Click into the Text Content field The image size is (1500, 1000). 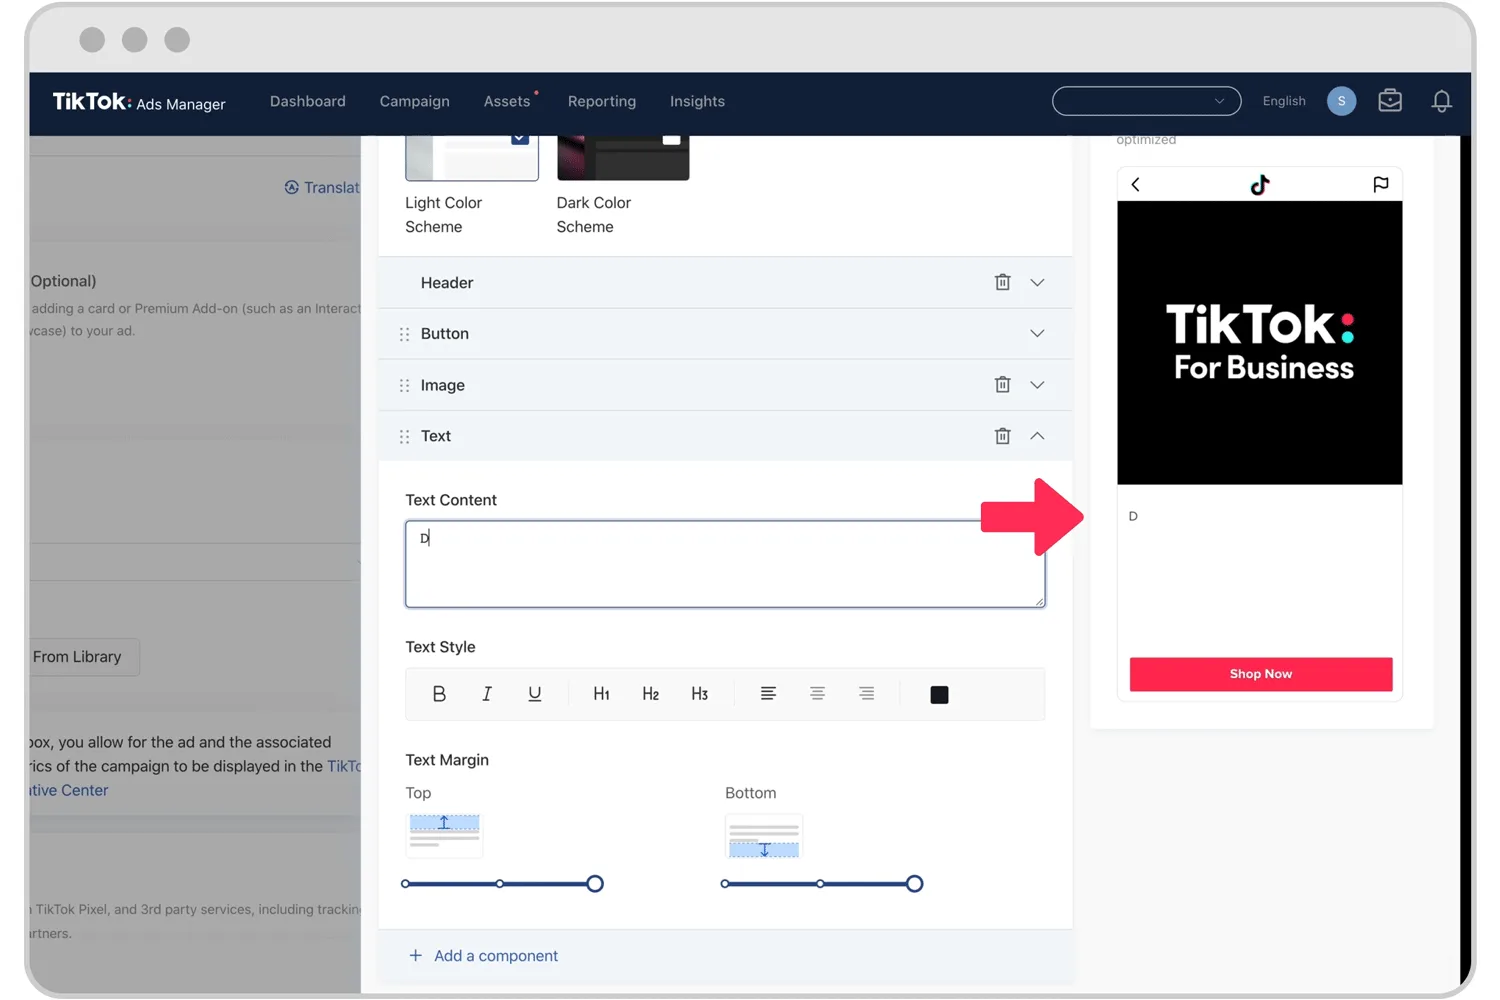point(725,564)
